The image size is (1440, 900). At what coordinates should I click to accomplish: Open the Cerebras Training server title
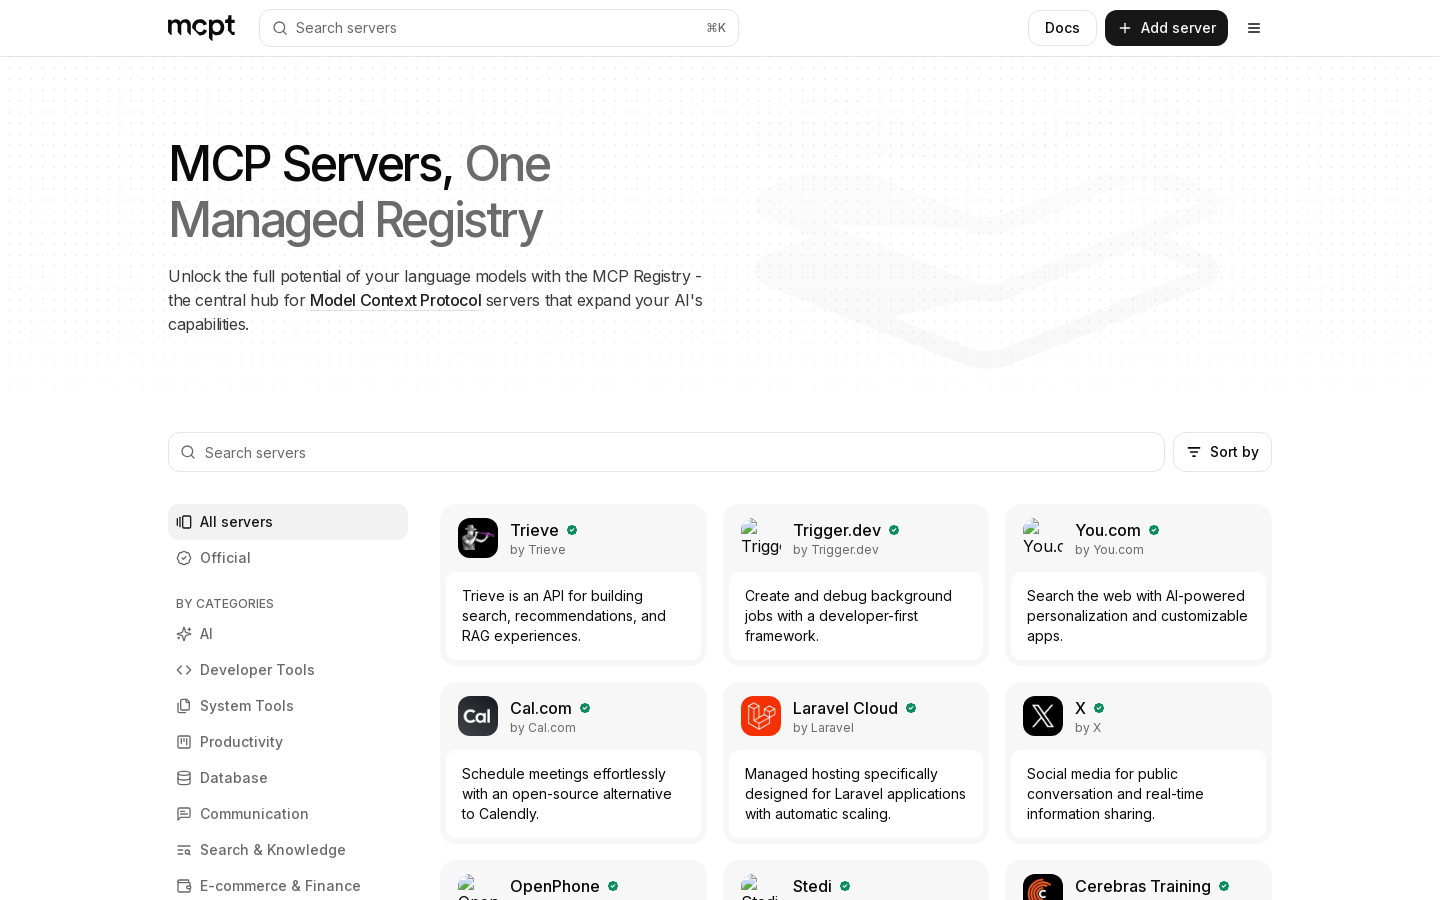(1143, 886)
